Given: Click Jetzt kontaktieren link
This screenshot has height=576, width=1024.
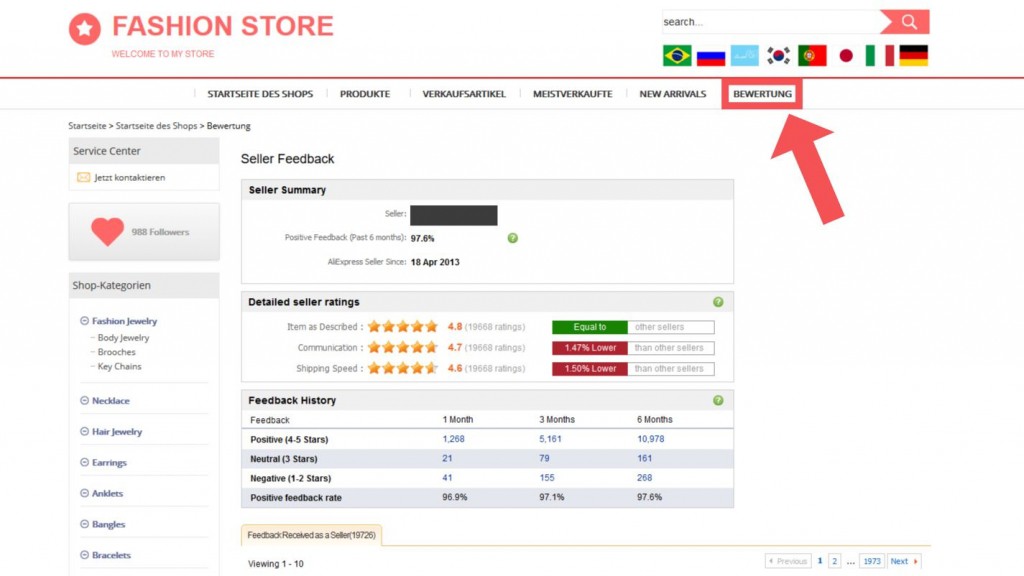Looking at the screenshot, I should (x=129, y=178).
